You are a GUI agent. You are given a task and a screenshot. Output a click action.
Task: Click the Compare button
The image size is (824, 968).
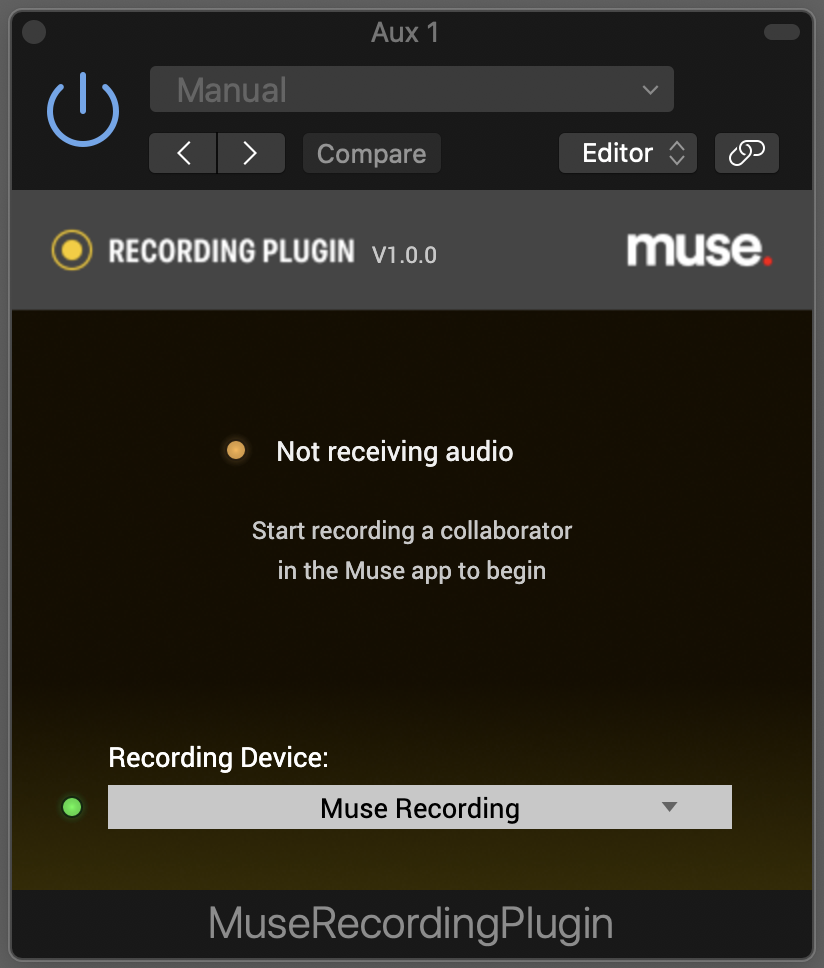(x=371, y=154)
